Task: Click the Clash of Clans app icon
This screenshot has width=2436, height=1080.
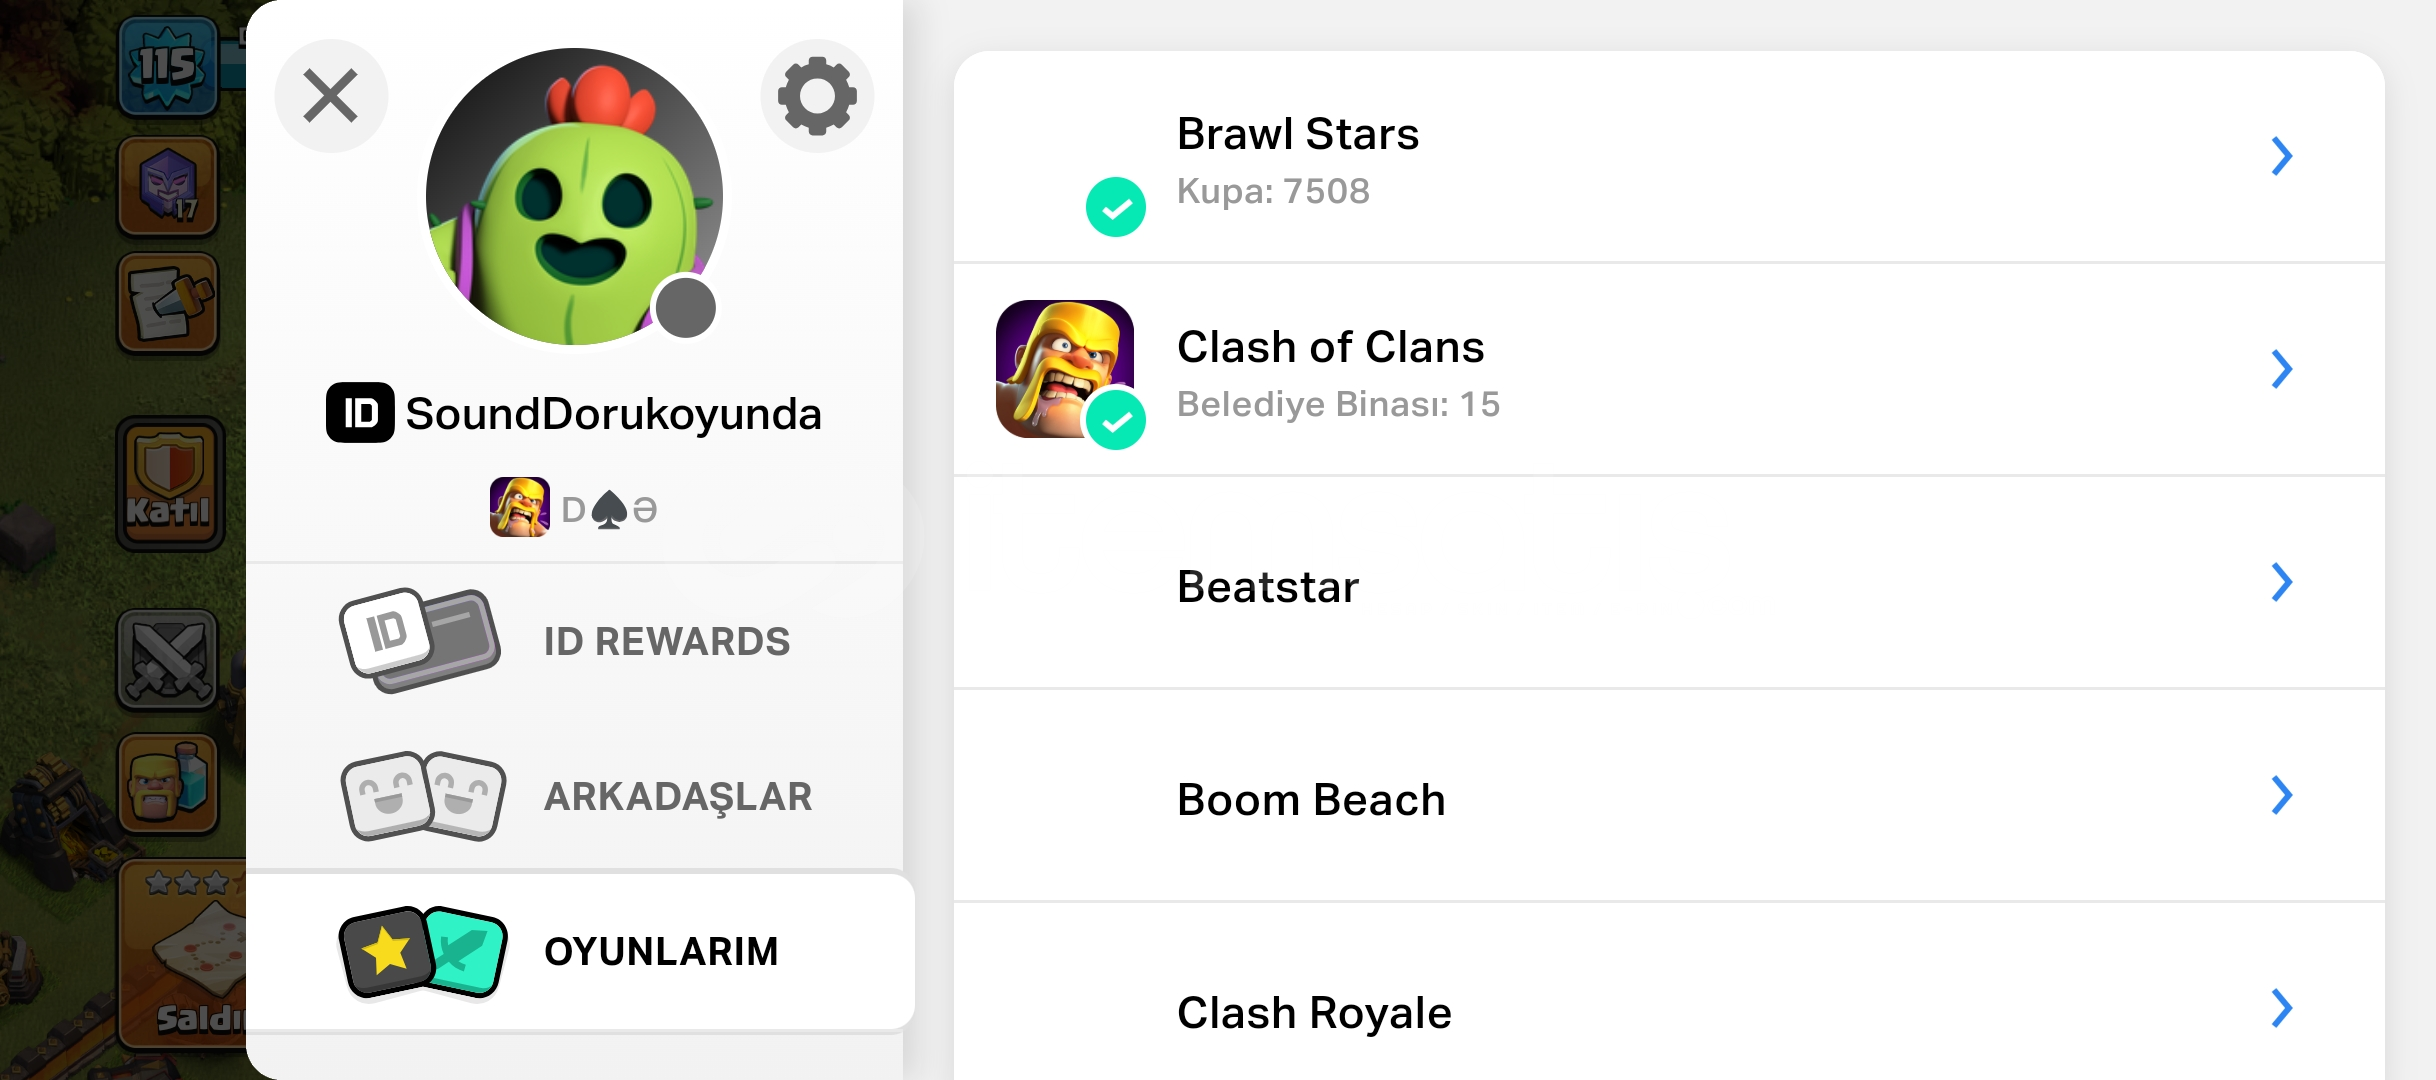Action: pos(1064,368)
